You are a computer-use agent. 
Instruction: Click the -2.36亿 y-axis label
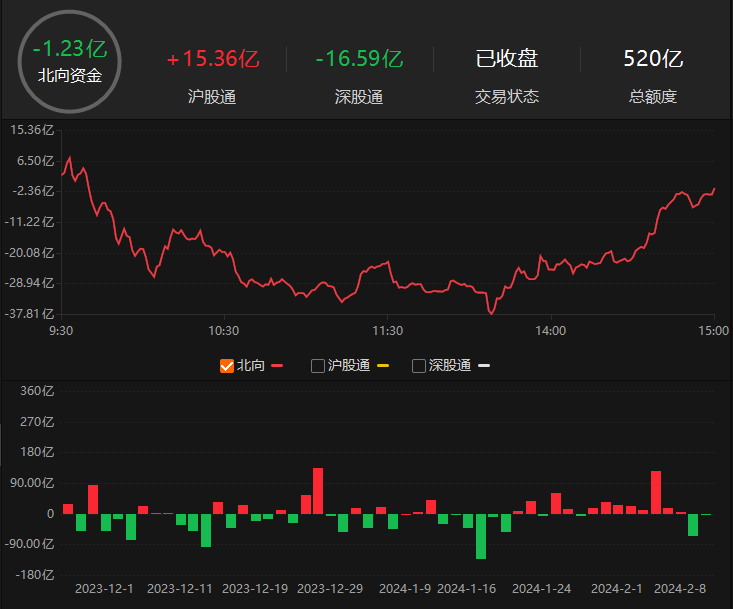tap(33, 191)
